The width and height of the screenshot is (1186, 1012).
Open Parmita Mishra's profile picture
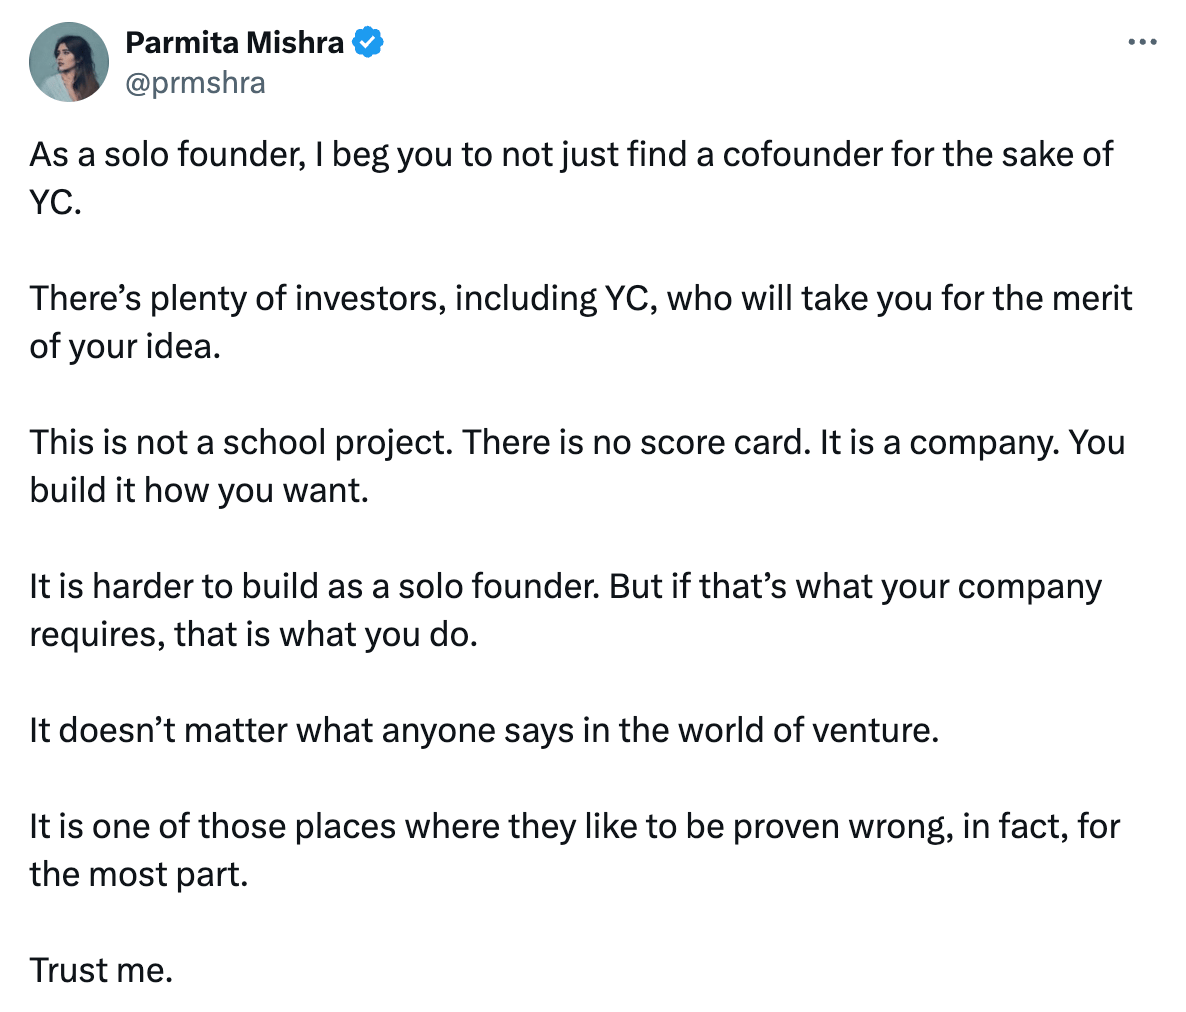[69, 62]
